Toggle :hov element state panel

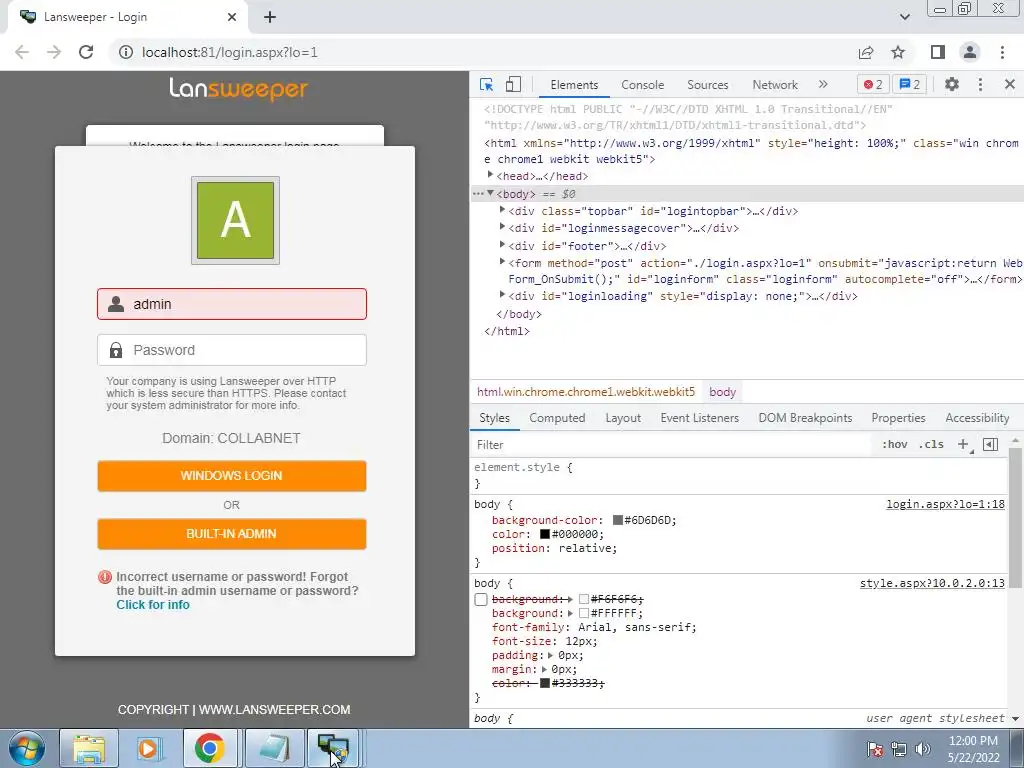(x=894, y=445)
